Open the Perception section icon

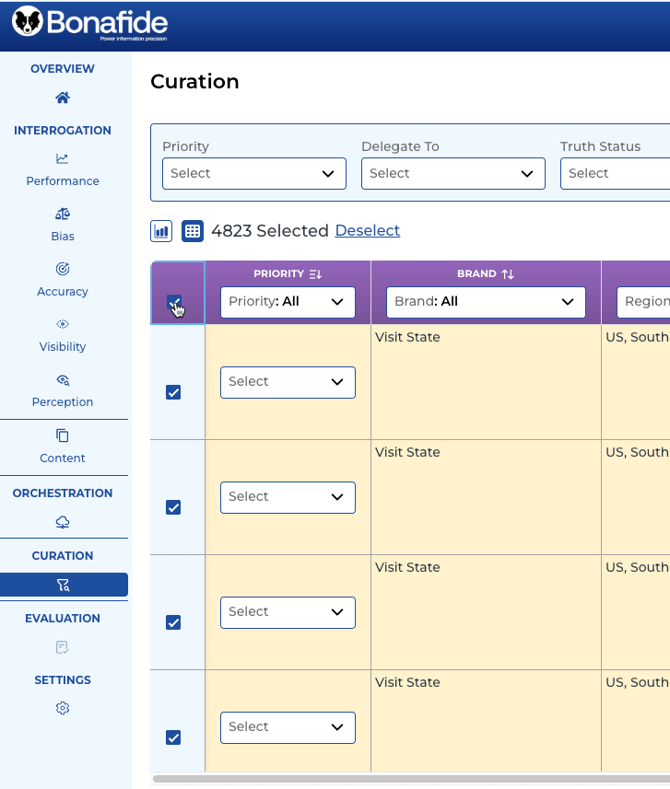pos(63,380)
